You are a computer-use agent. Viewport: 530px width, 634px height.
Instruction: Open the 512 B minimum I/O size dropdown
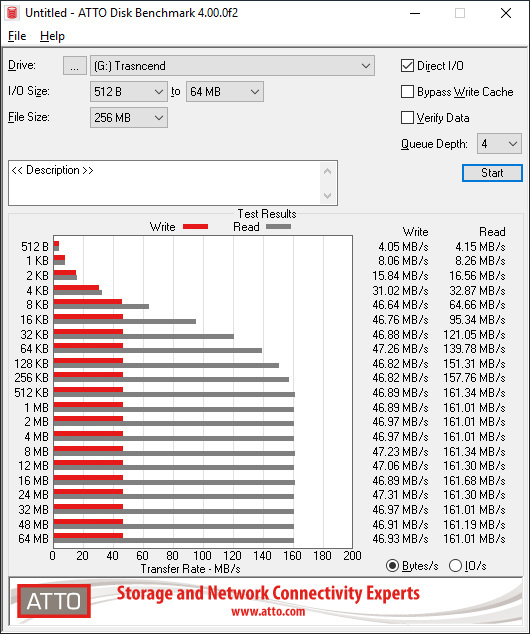tap(129, 92)
